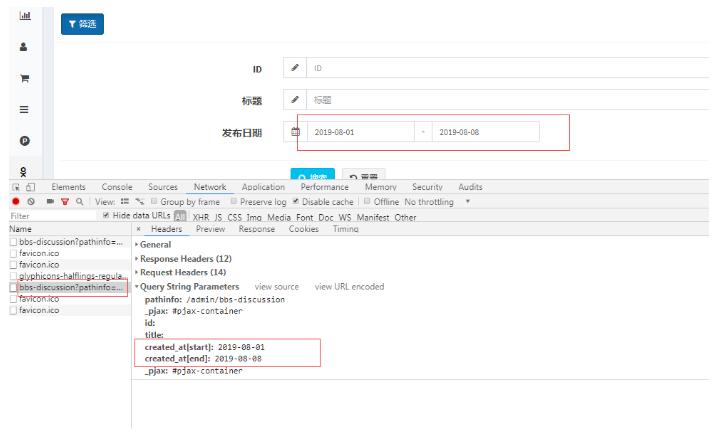Close the request details pane
Image resolution: width=720 pixels, height=437 pixels.
coord(139,229)
